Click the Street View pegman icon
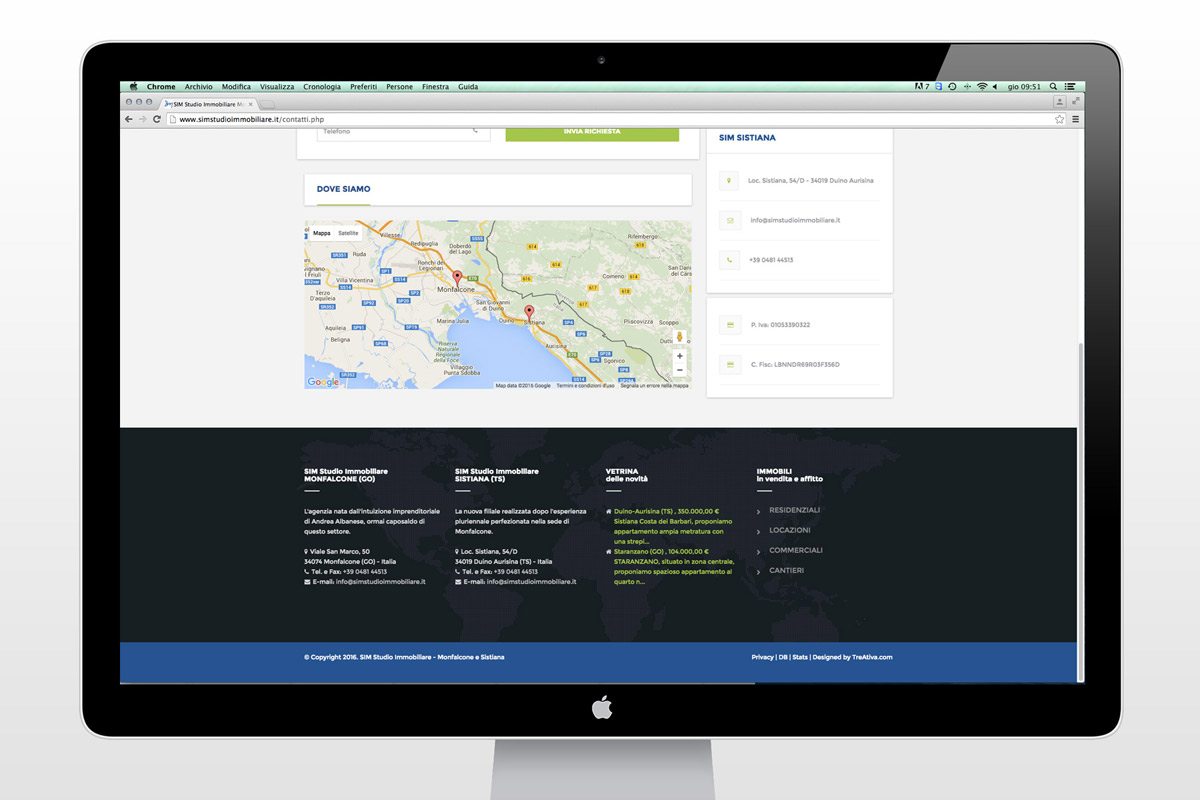 click(x=680, y=337)
